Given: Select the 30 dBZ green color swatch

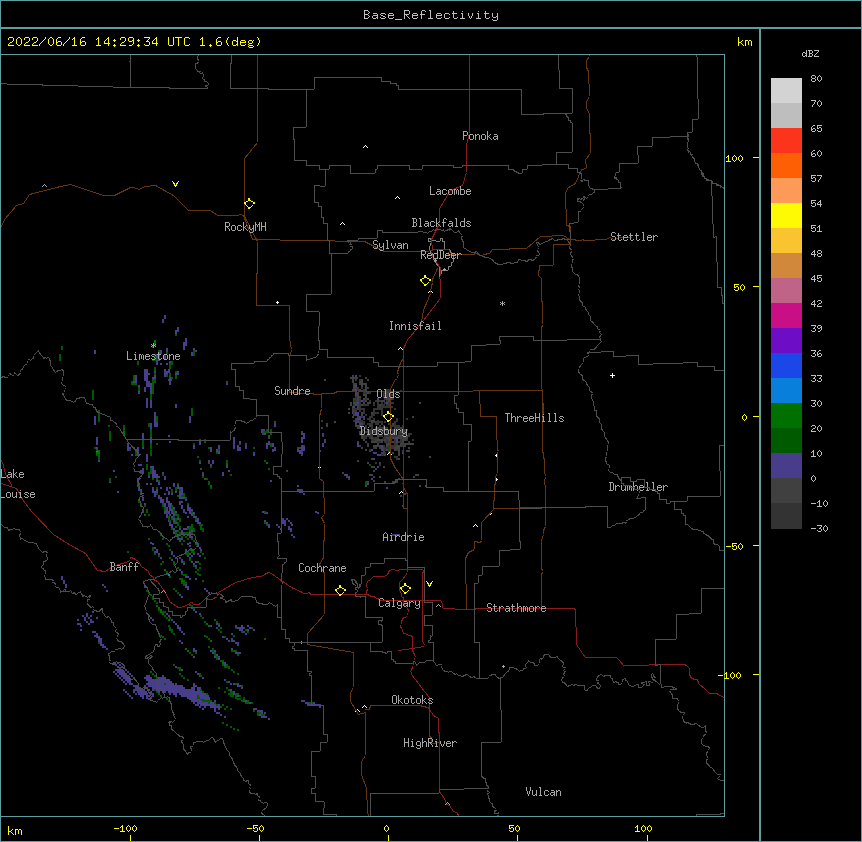Looking at the screenshot, I should pos(786,415).
